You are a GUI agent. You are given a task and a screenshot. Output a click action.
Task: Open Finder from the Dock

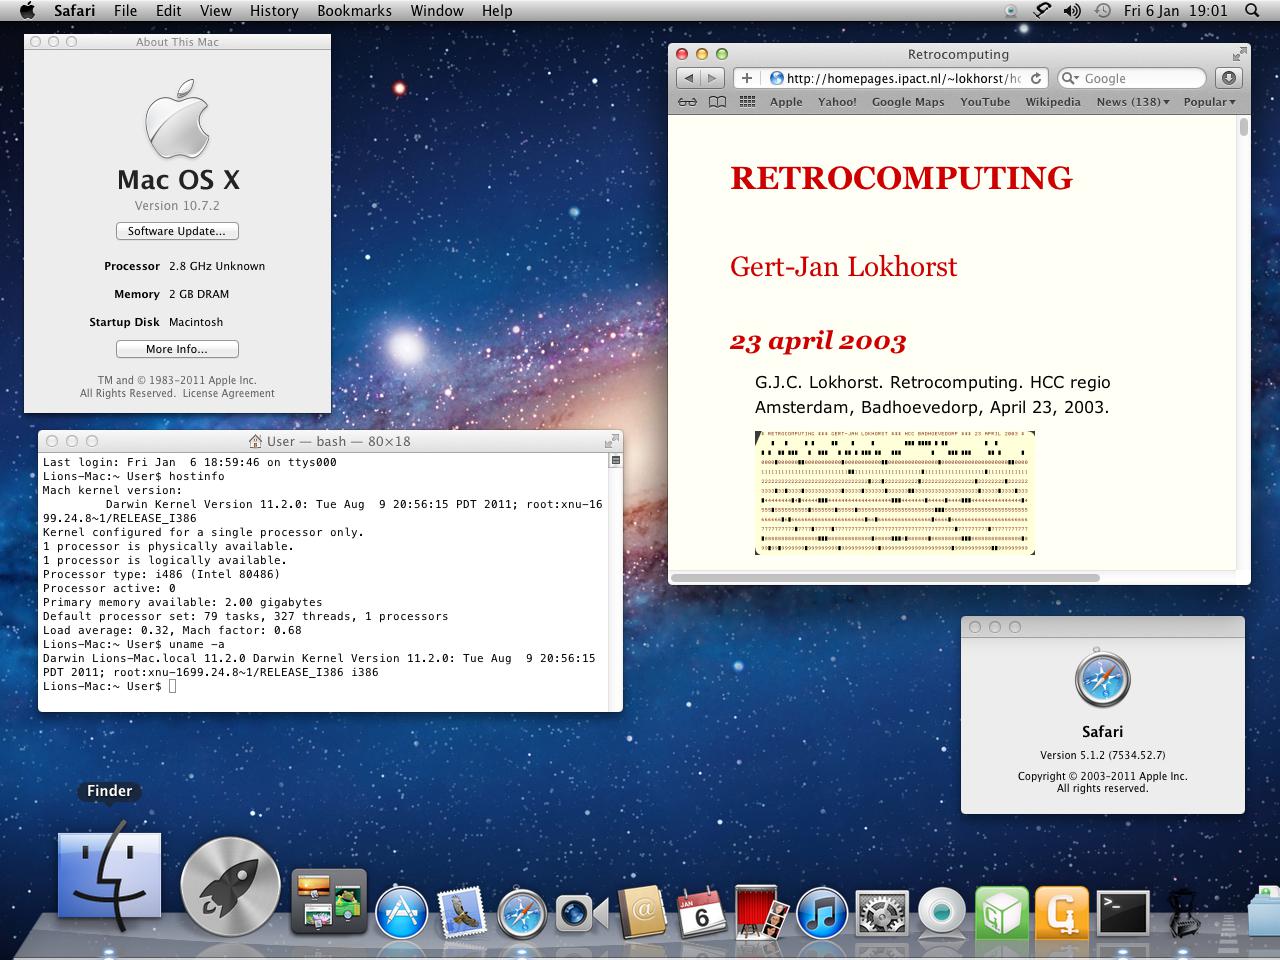click(x=109, y=877)
